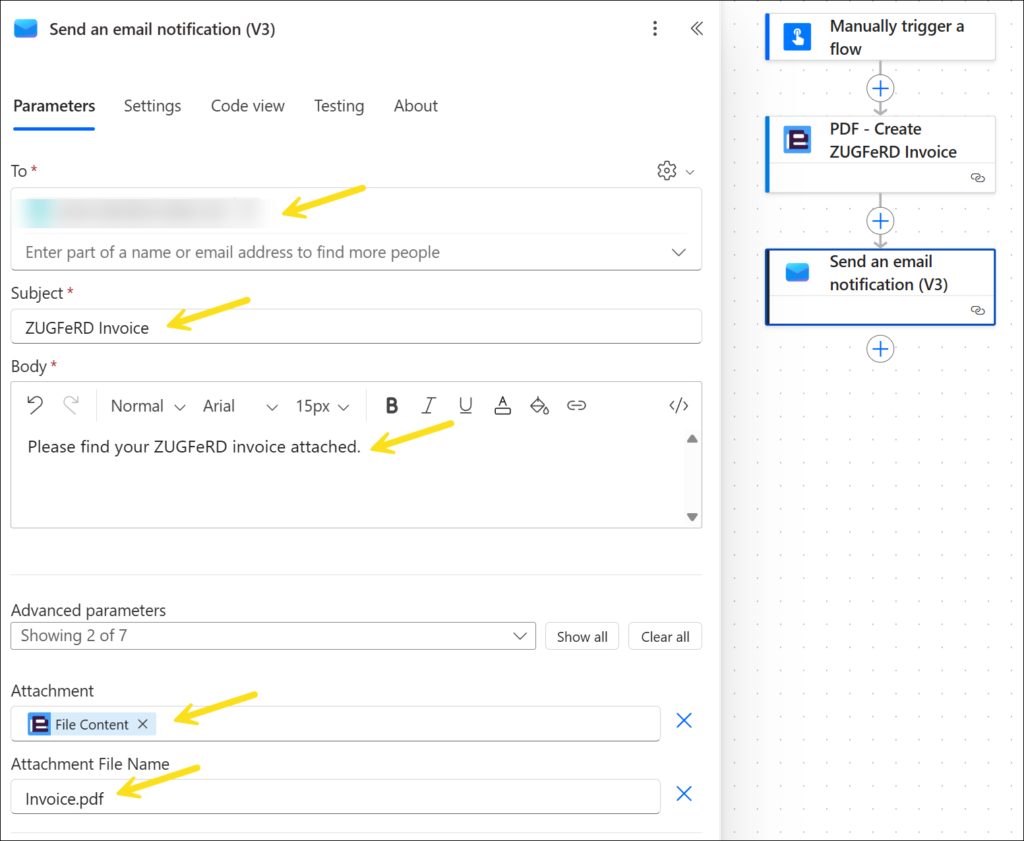Open the highlight fill color tool

pyautogui.click(x=539, y=406)
